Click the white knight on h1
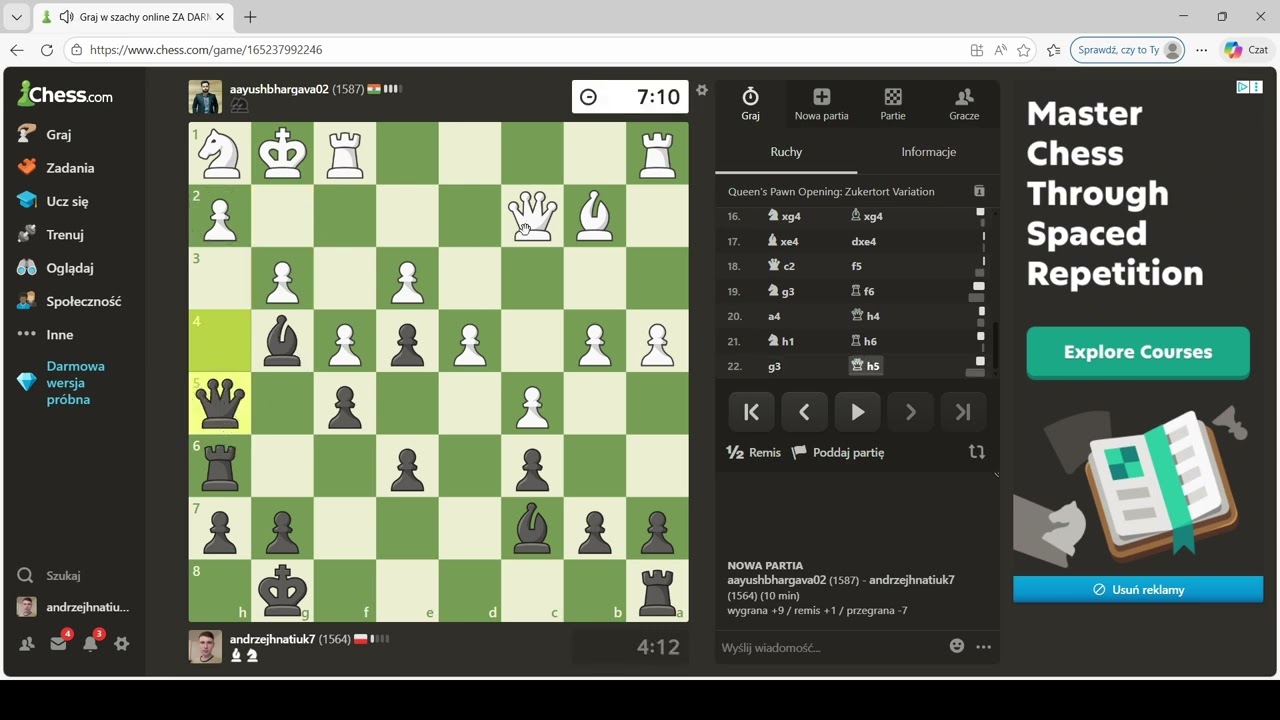 coord(220,153)
